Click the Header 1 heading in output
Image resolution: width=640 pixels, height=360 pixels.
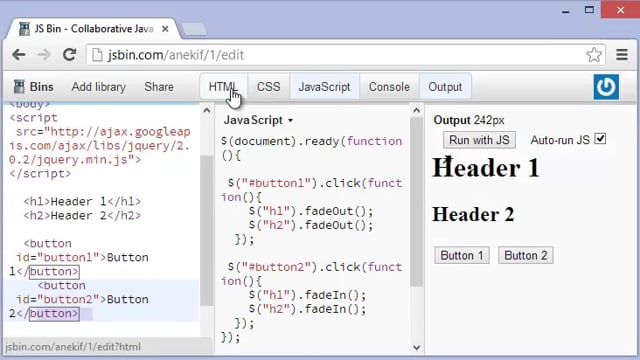486,168
